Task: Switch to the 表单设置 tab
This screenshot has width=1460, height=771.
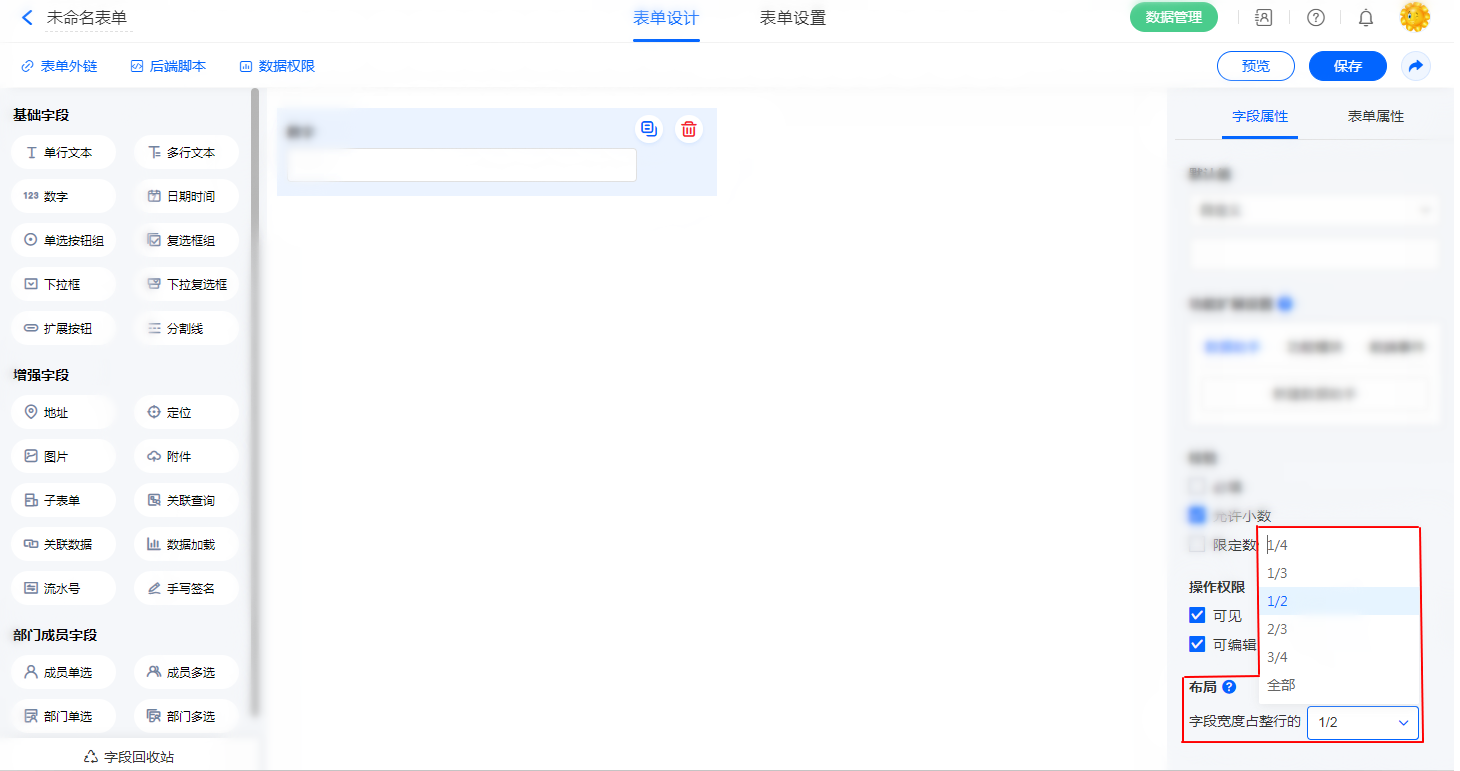Action: [792, 18]
